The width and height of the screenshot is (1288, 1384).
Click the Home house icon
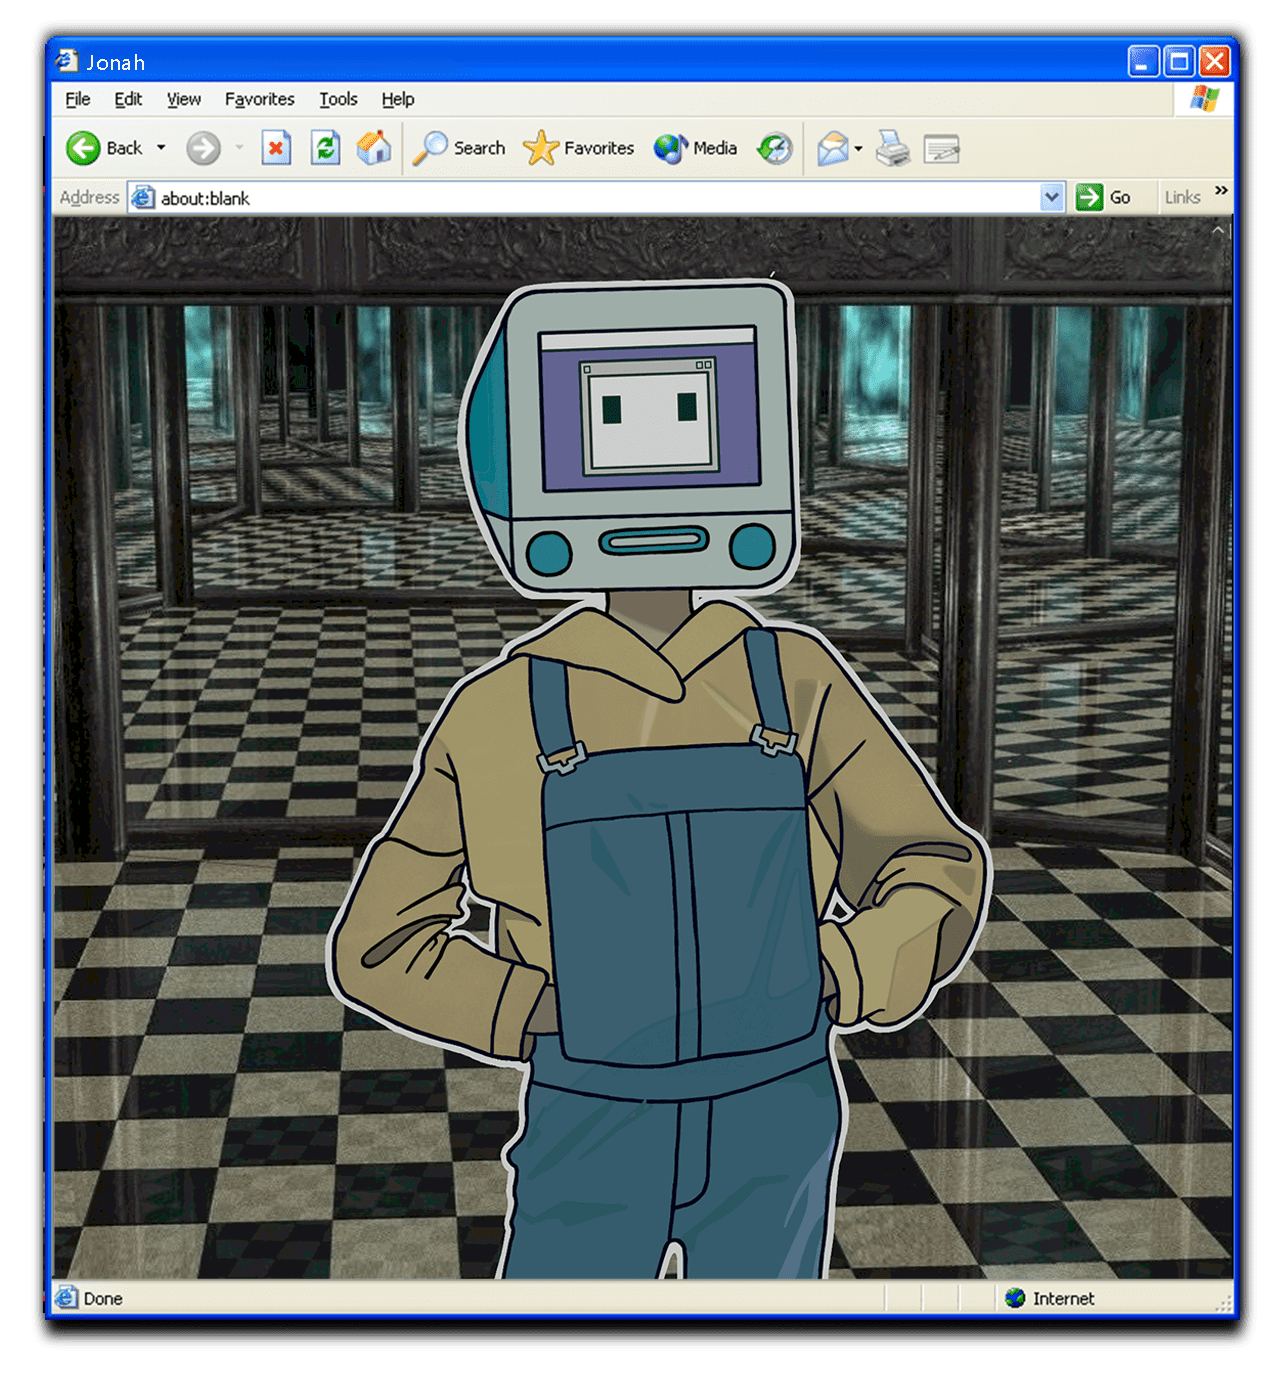point(374,148)
